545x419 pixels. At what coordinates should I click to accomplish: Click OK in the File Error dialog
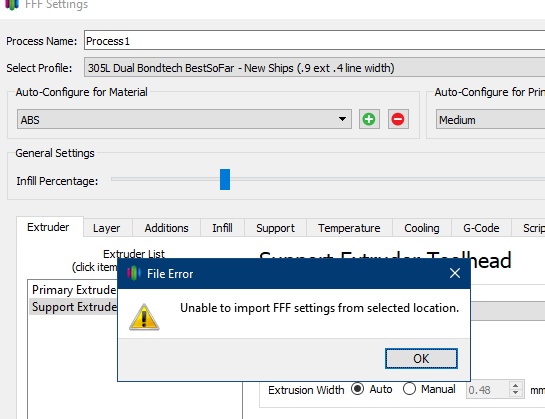[421, 358]
